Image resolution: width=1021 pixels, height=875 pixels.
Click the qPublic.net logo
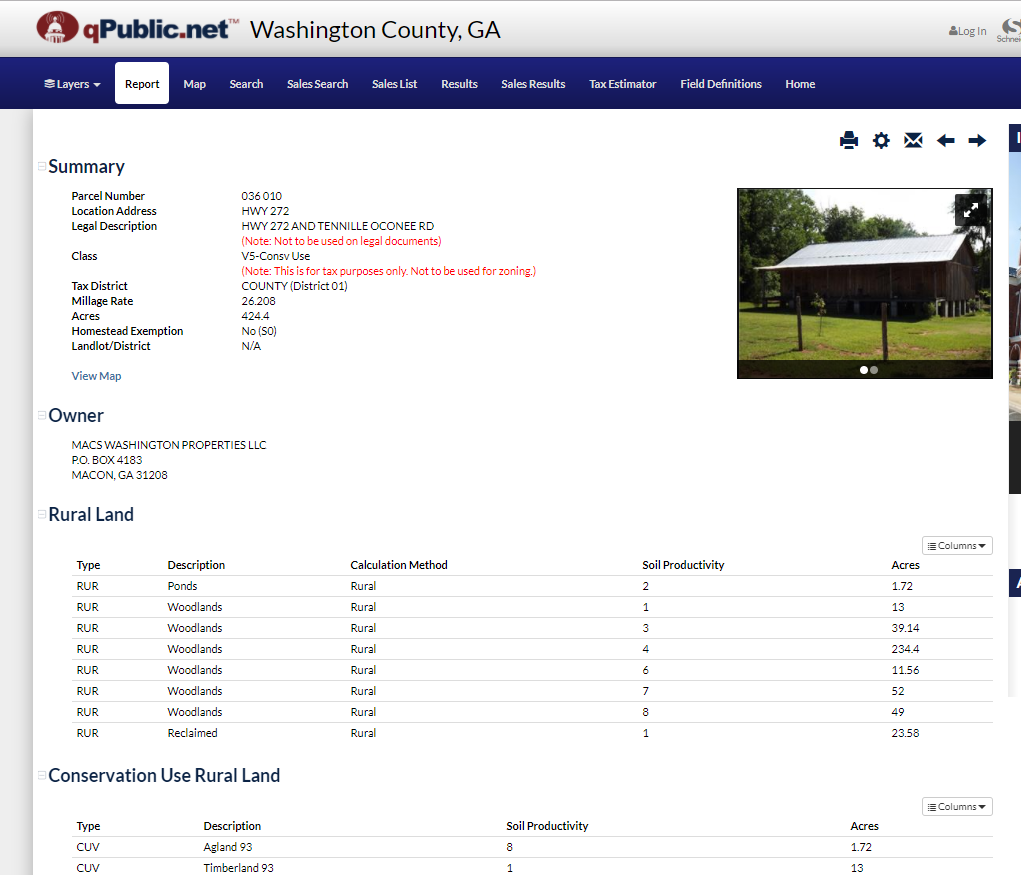click(135, 28)
